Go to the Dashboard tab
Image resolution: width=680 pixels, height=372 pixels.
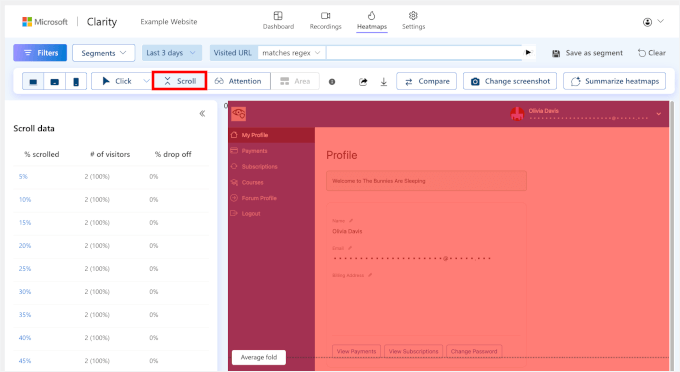(x=278, y=20)
